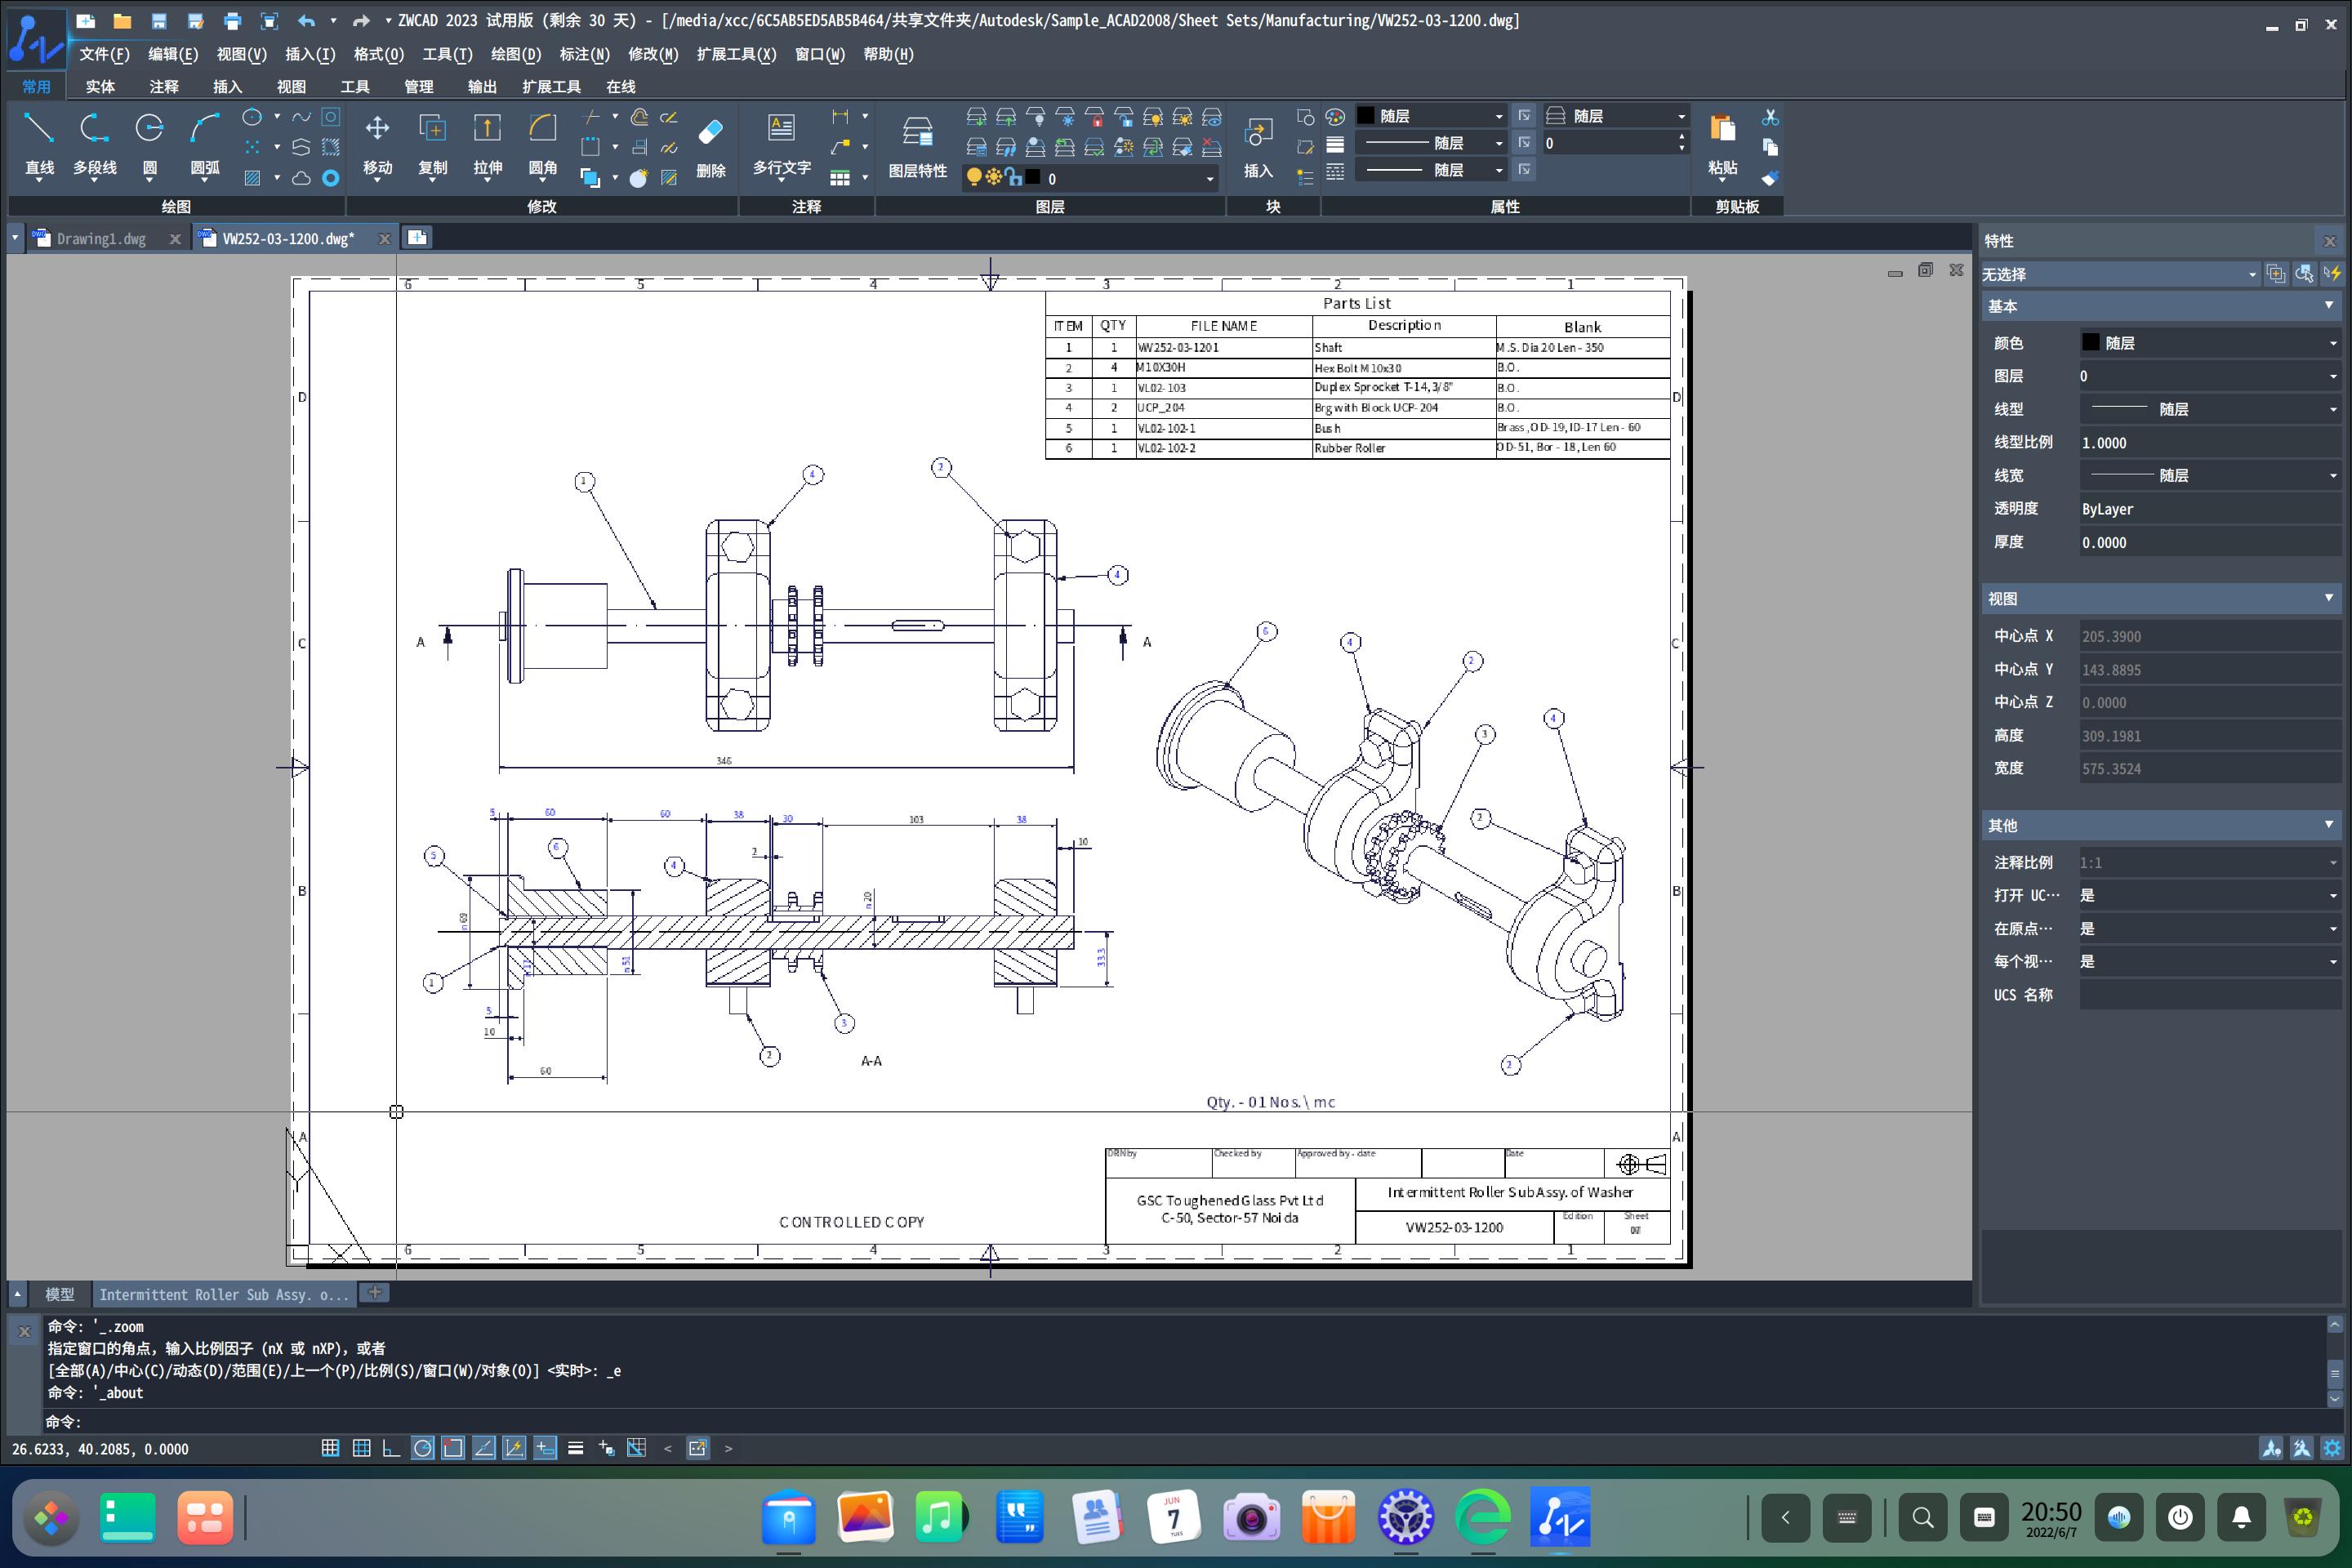
Task: Click the new drawing tab plus button
Action: point(417,237)
